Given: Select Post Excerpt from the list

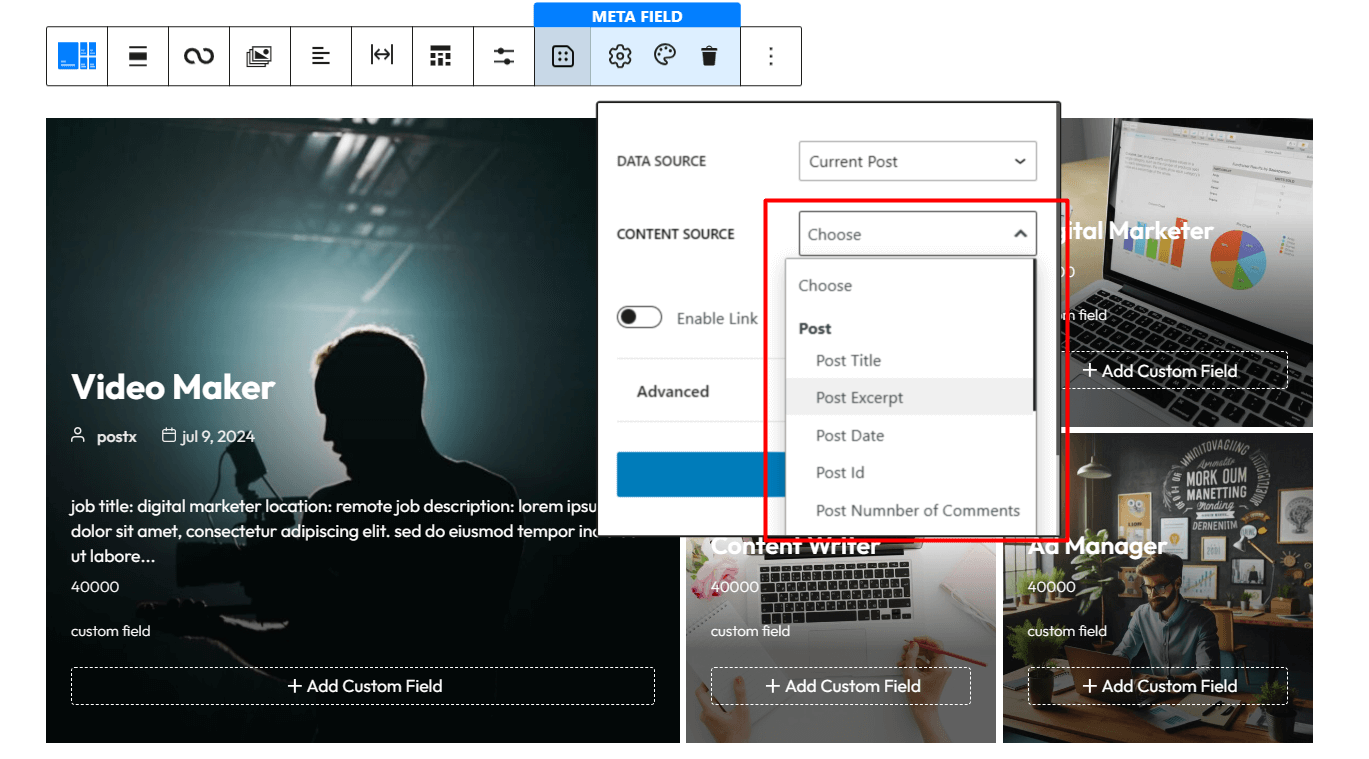Looking at the screenshot, I should (x=859, y=397).
